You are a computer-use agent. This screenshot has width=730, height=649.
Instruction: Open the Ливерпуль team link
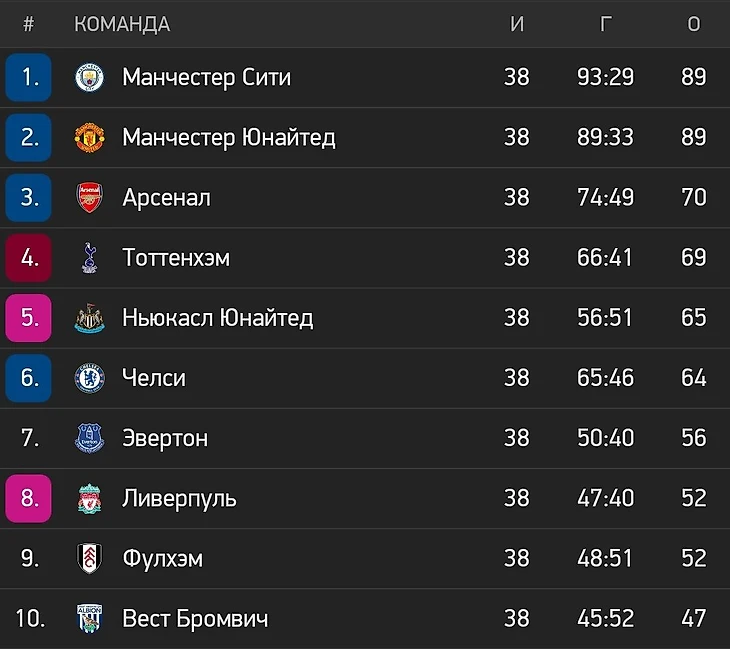(179, 498)
